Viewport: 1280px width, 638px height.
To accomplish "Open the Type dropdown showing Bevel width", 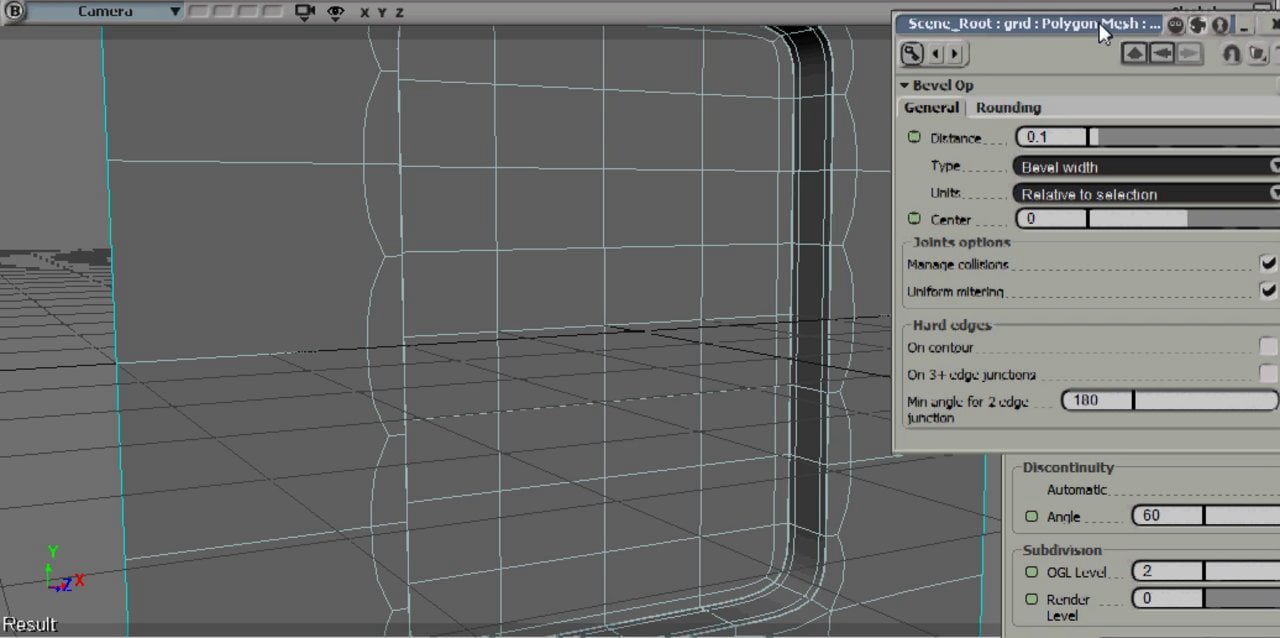I will 1147,166.
